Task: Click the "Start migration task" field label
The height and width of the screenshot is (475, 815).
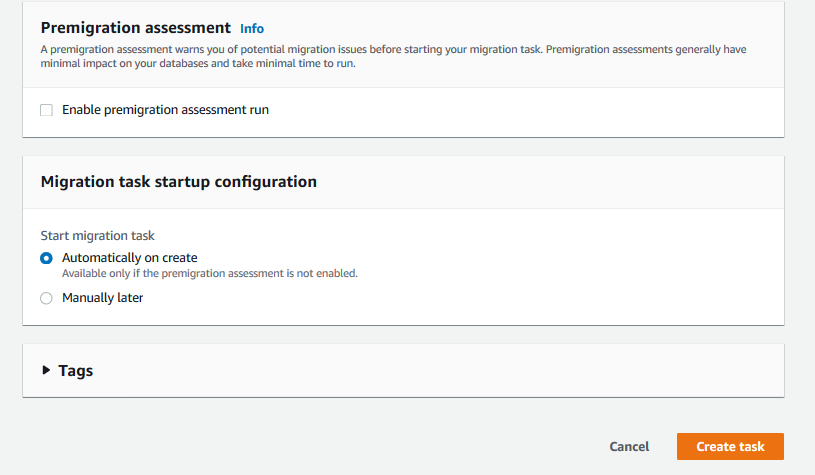Action: click(x=97, y=236)
